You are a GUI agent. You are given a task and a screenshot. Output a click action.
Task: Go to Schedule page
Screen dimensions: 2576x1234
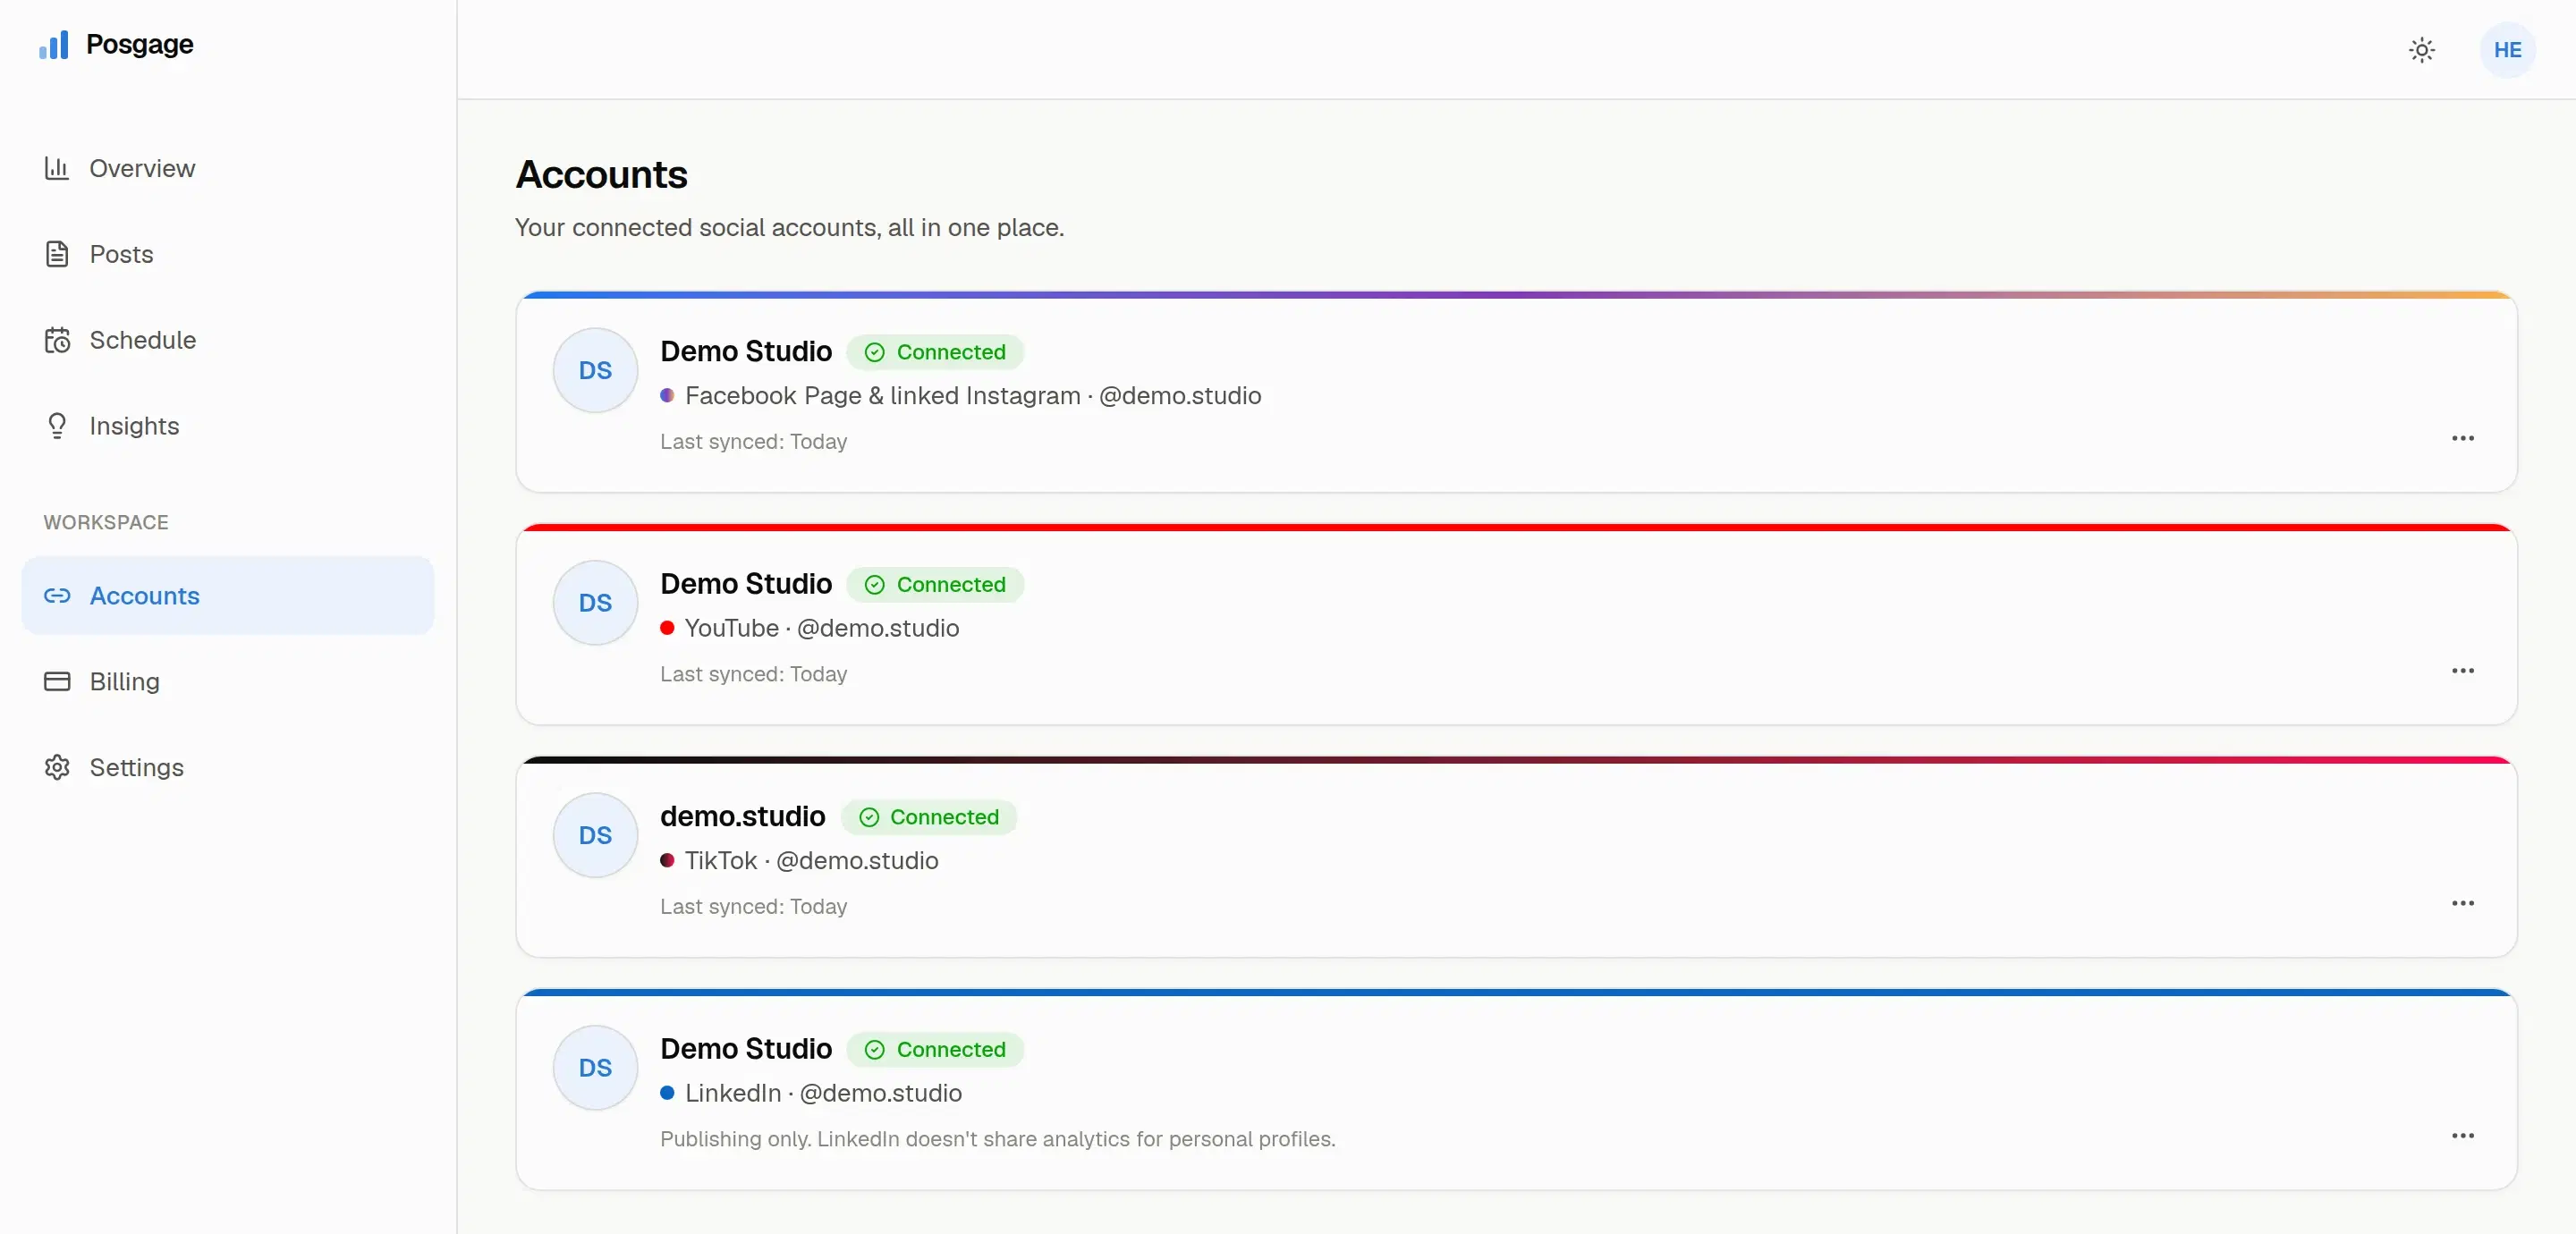228,340
